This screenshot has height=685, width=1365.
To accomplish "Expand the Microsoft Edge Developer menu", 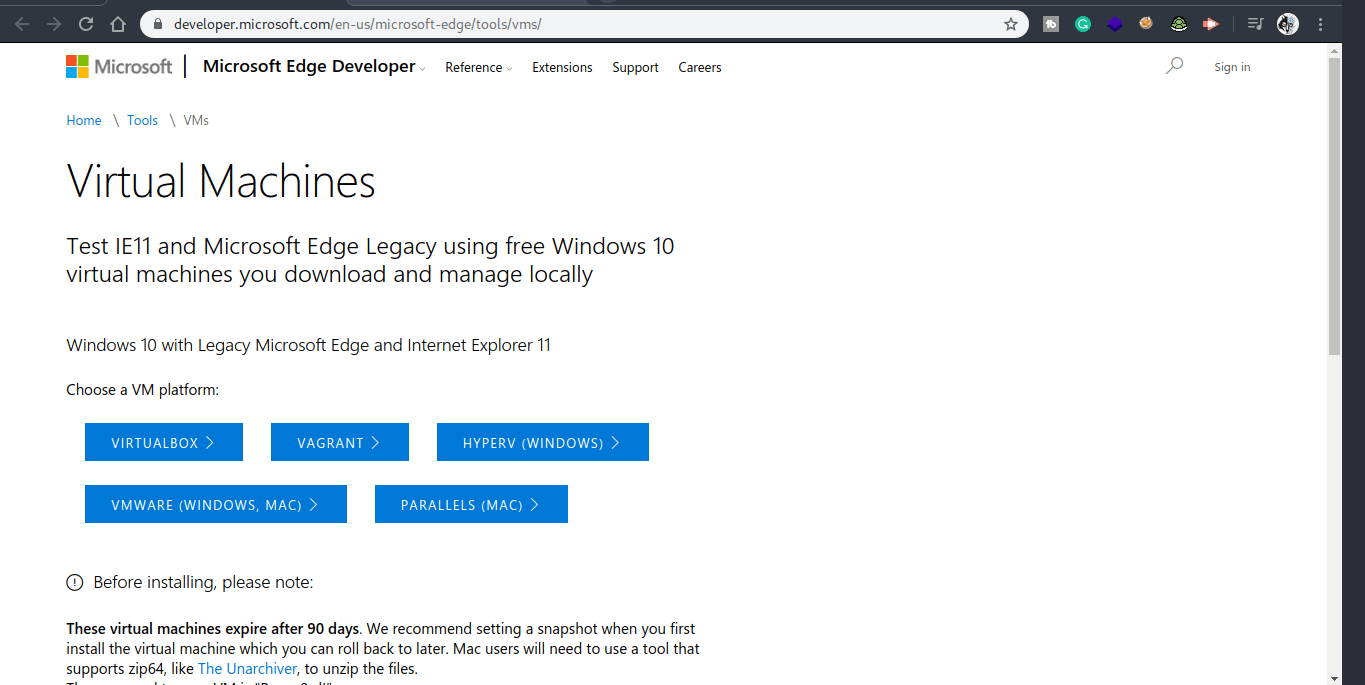I will [x=314, y=66].
